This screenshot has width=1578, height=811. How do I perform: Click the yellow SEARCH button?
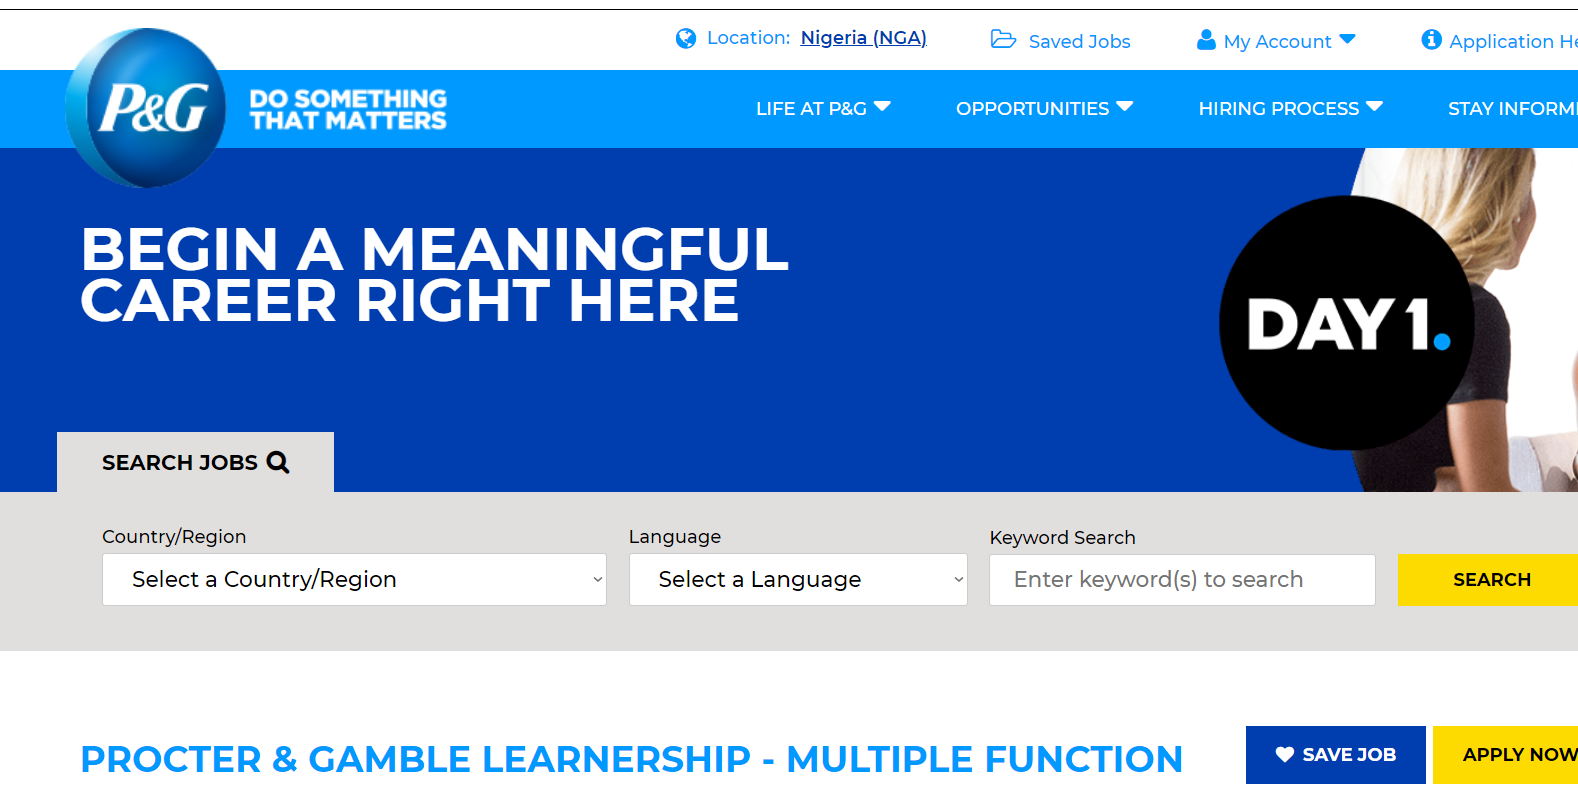(1488, 580)
